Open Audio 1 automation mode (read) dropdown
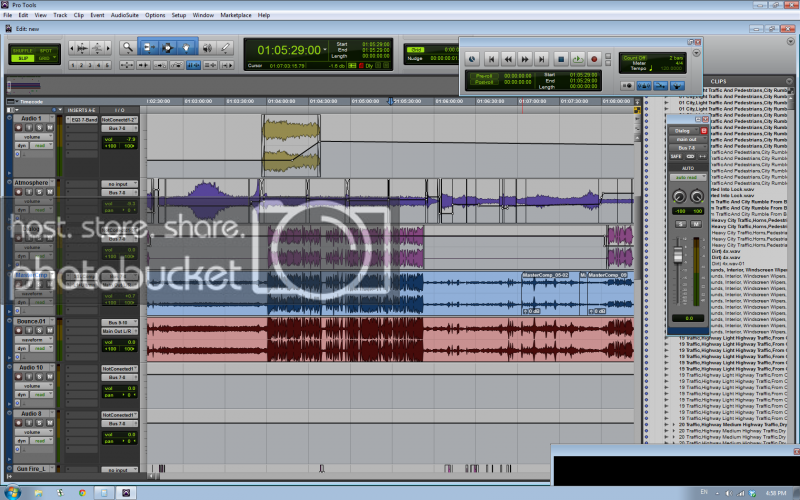 click(42, 146)
